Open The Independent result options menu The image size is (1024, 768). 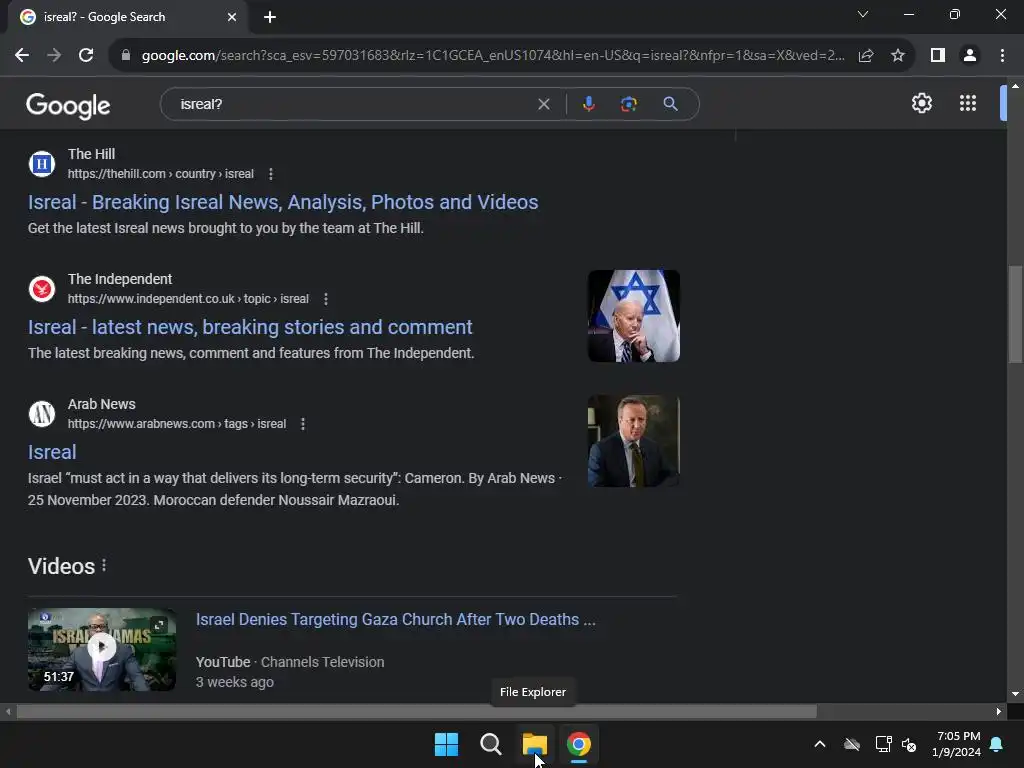pyautogui.click(x=326, y=298)
